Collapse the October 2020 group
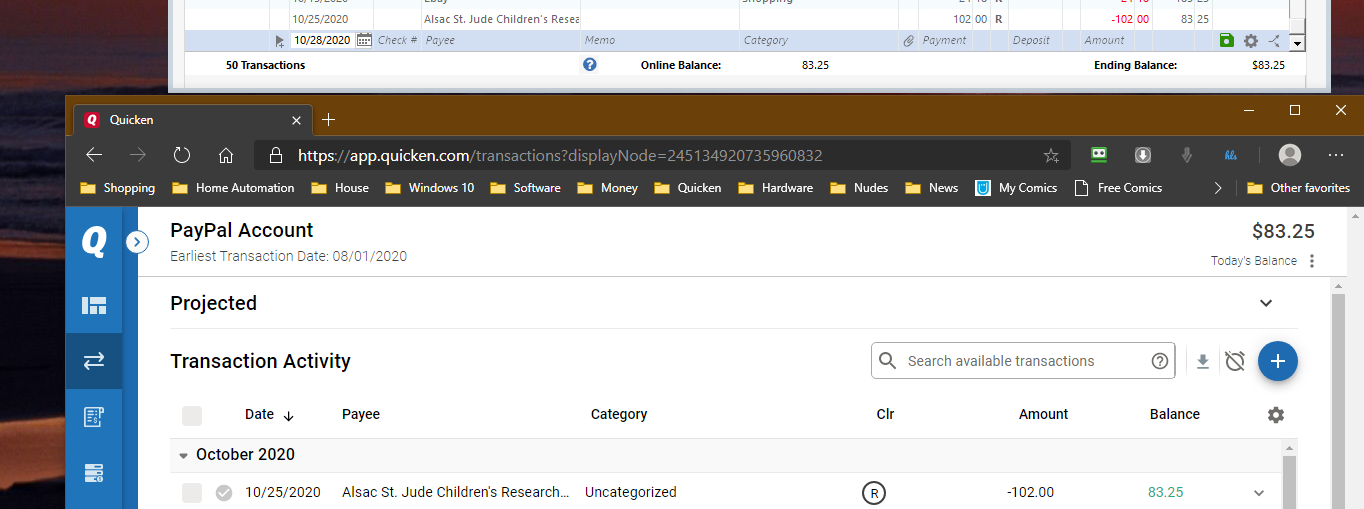This screenshot has height=509, width=1364. pyautogui.click(x=183, y=455)
